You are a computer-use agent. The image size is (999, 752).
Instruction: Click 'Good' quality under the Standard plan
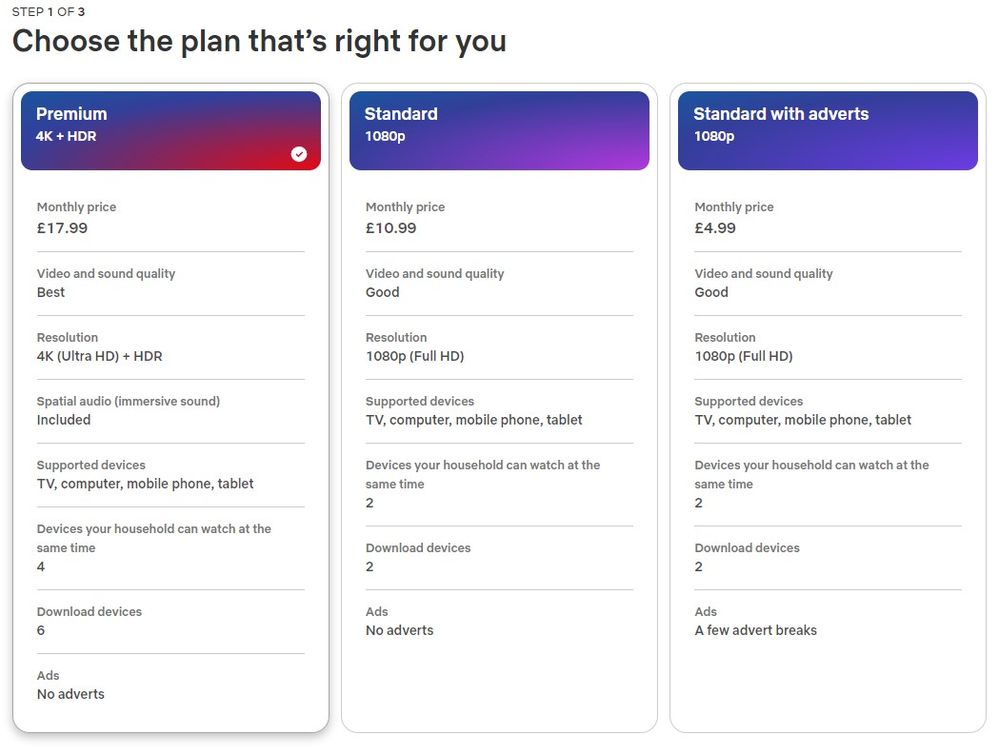tap(382, 293)
